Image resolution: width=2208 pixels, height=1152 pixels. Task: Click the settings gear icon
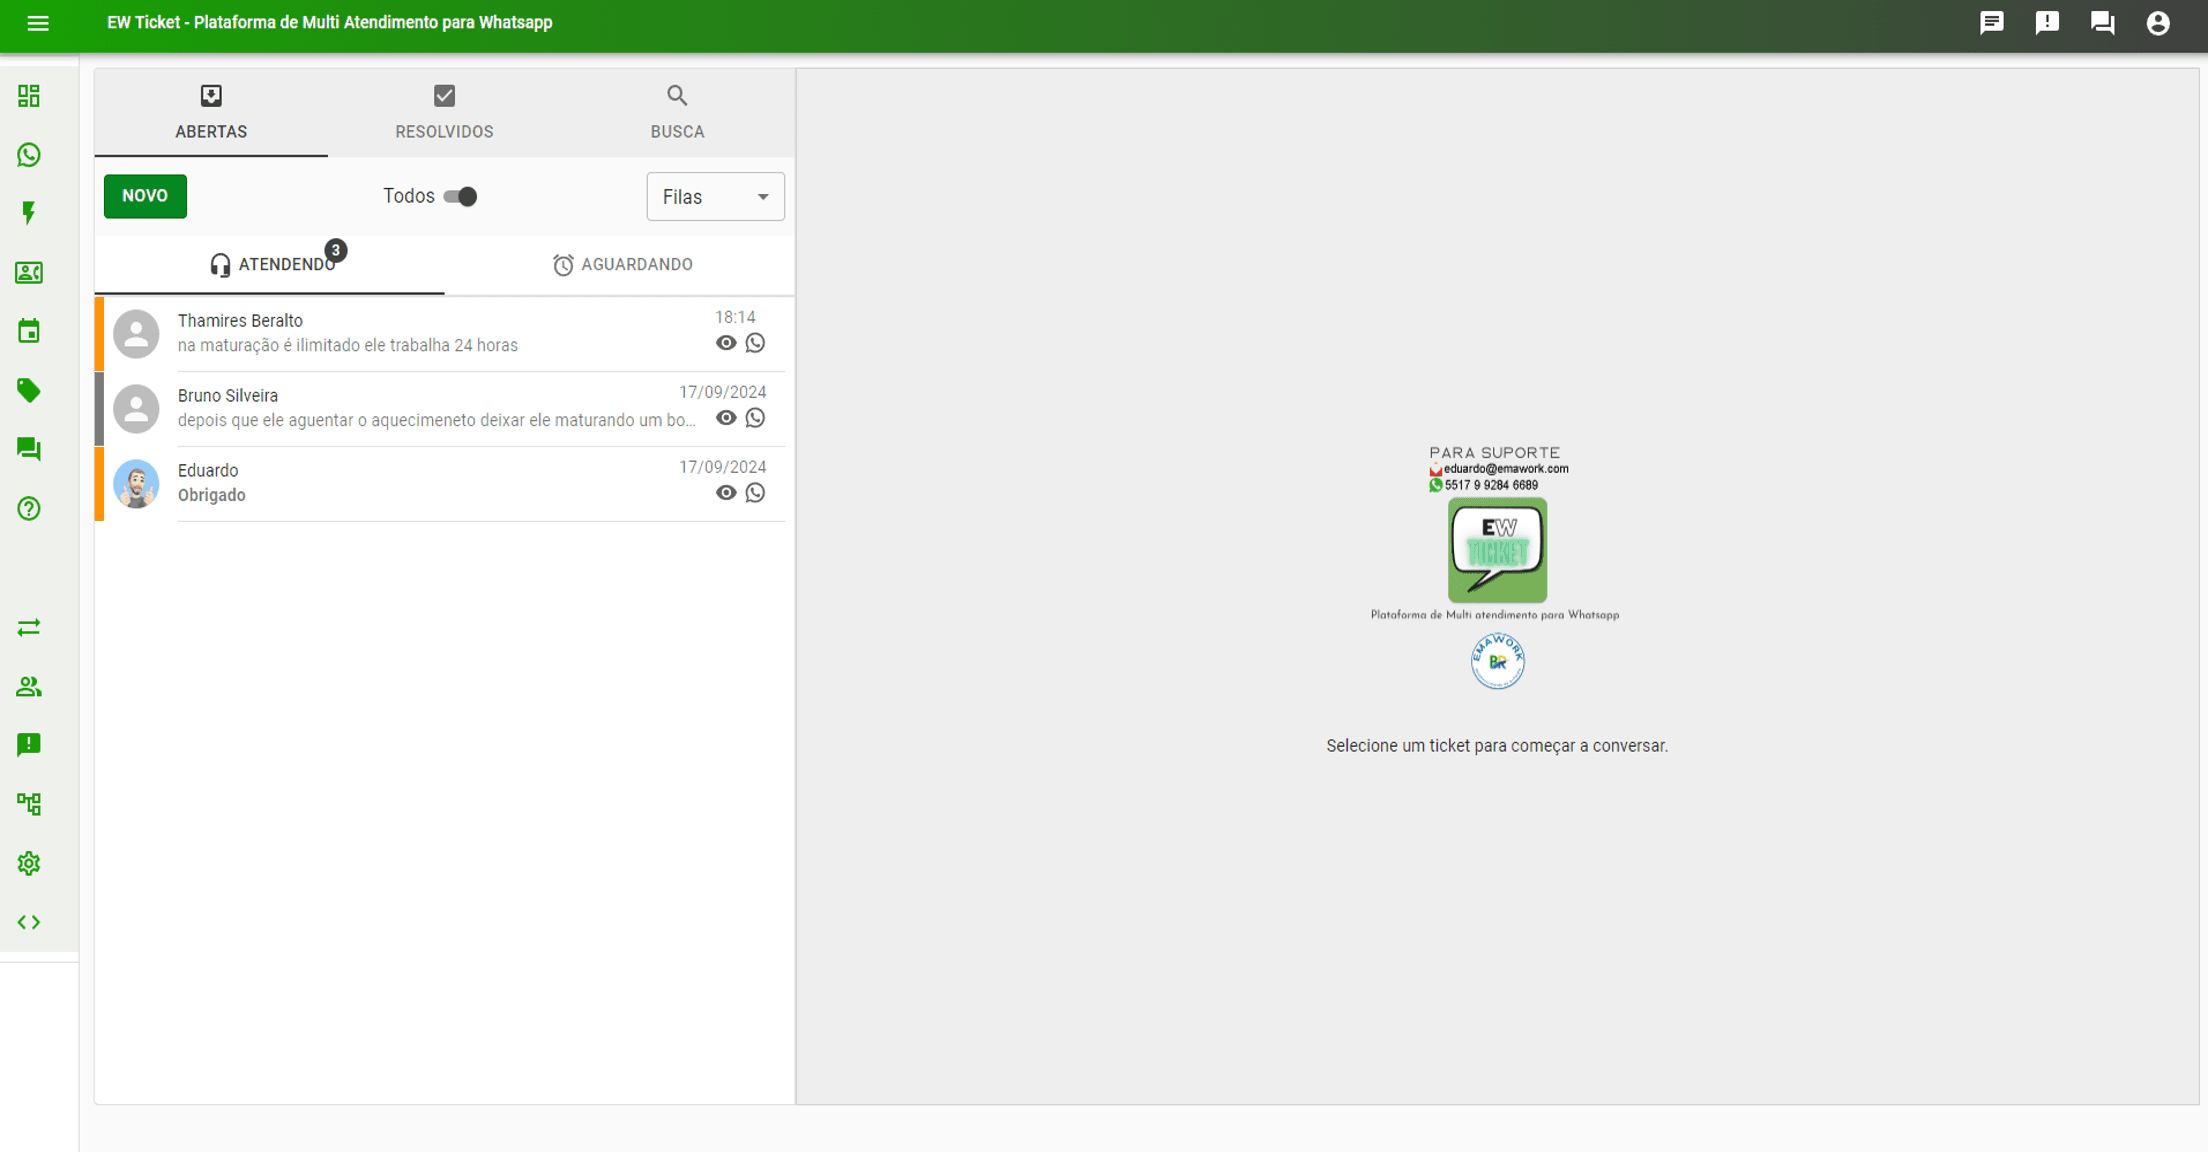[29, 863]
